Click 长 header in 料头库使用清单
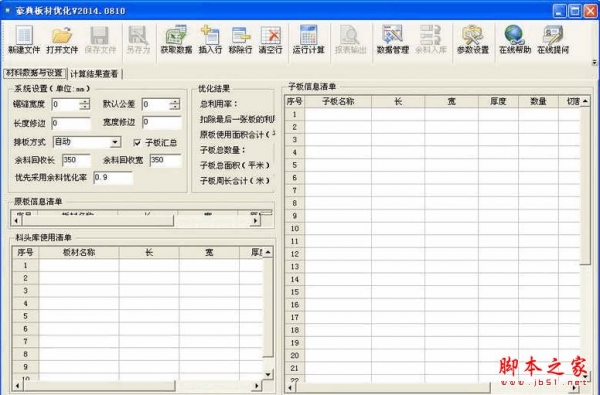This screenshot has width=600, height=395. (149, 252)
